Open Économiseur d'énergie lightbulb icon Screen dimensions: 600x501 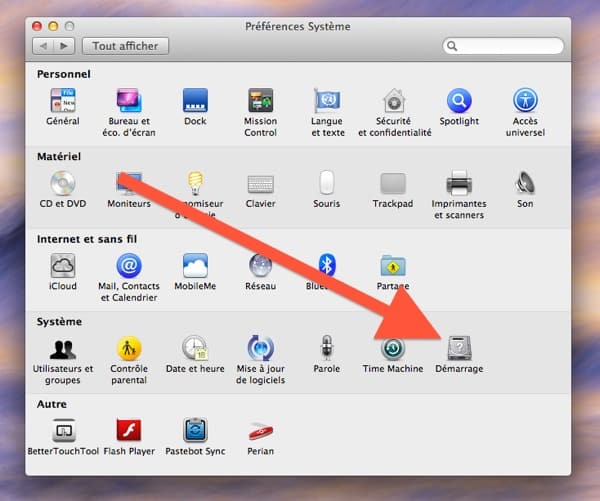195,183
